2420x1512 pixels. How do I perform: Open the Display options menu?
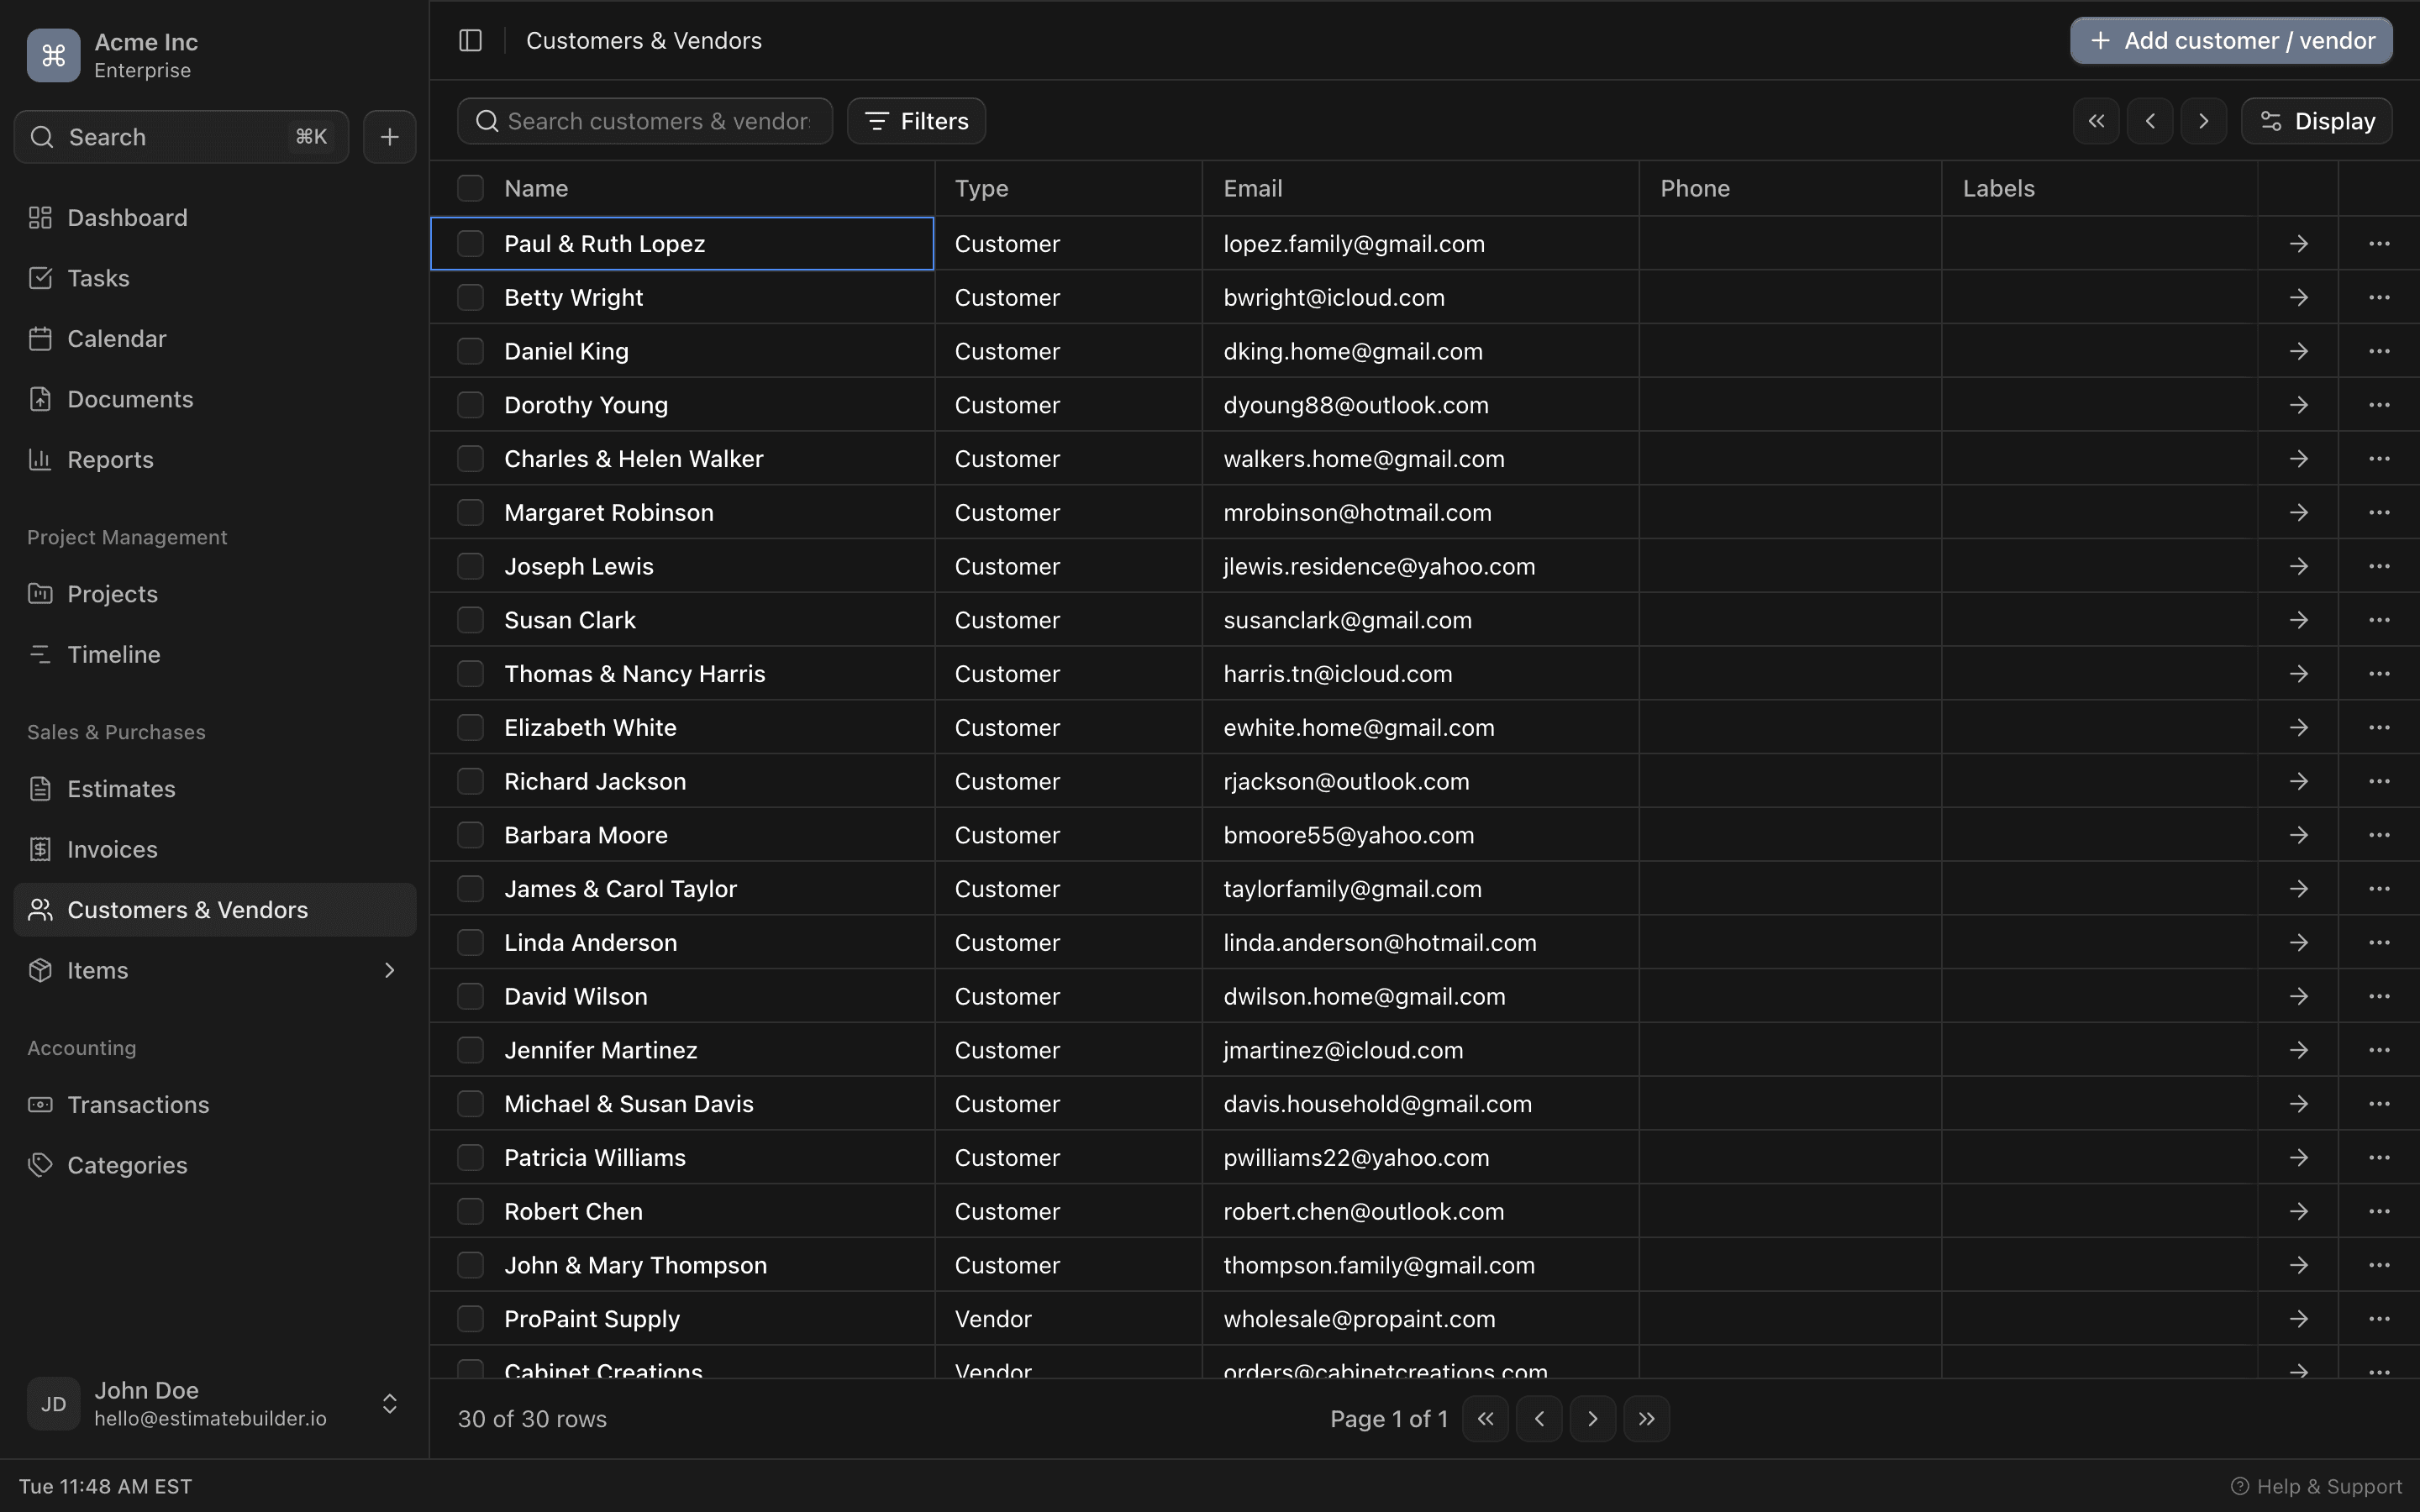pos(2316,120)
